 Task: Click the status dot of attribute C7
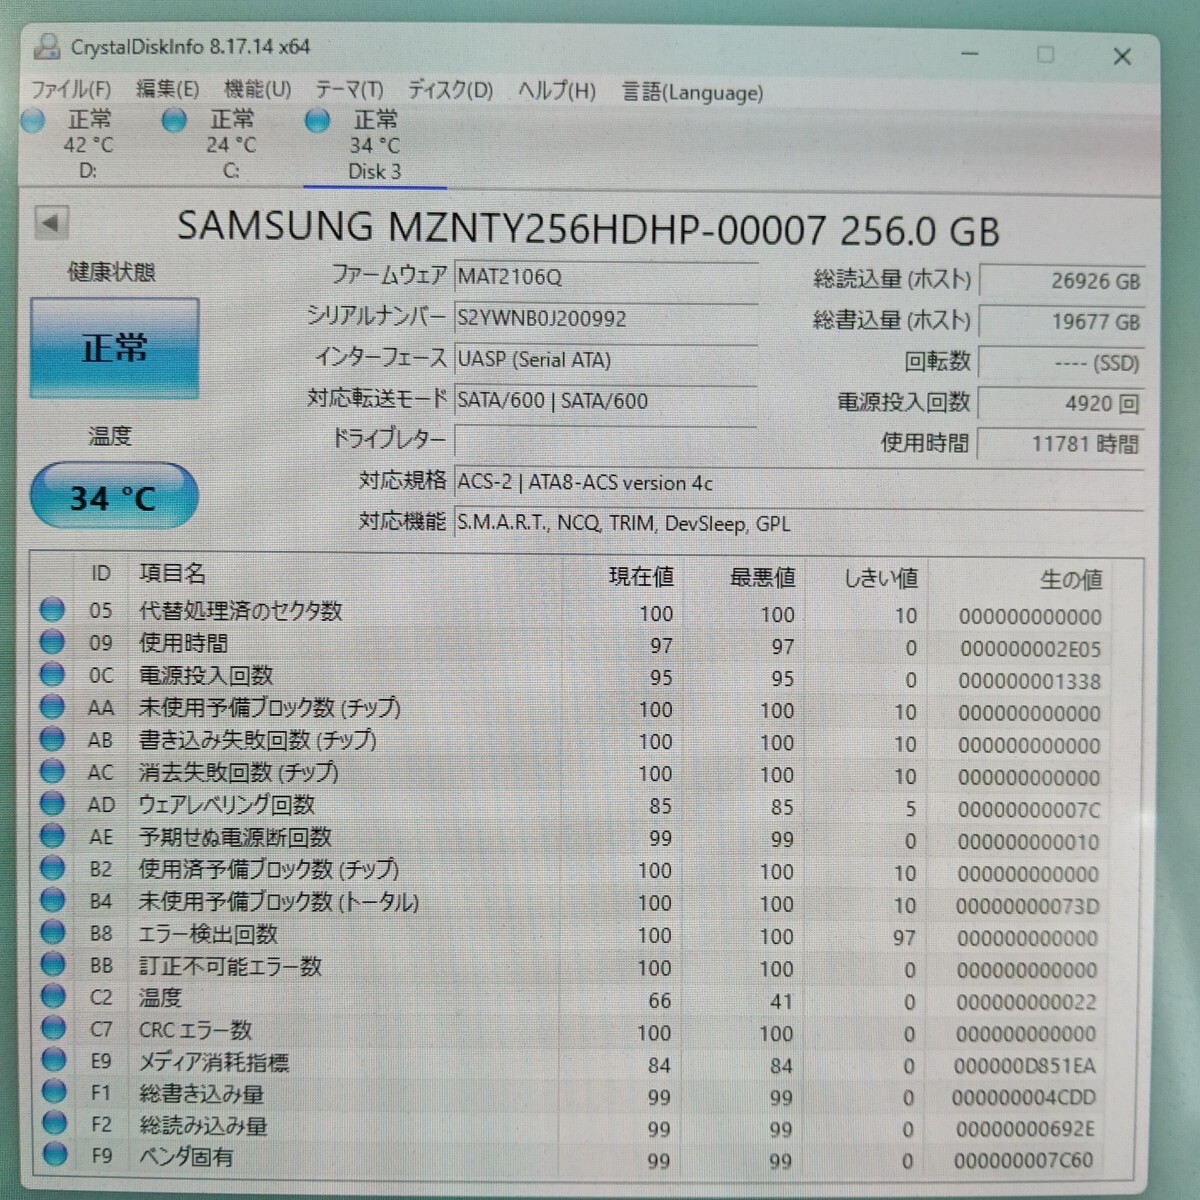(53, 1028)
